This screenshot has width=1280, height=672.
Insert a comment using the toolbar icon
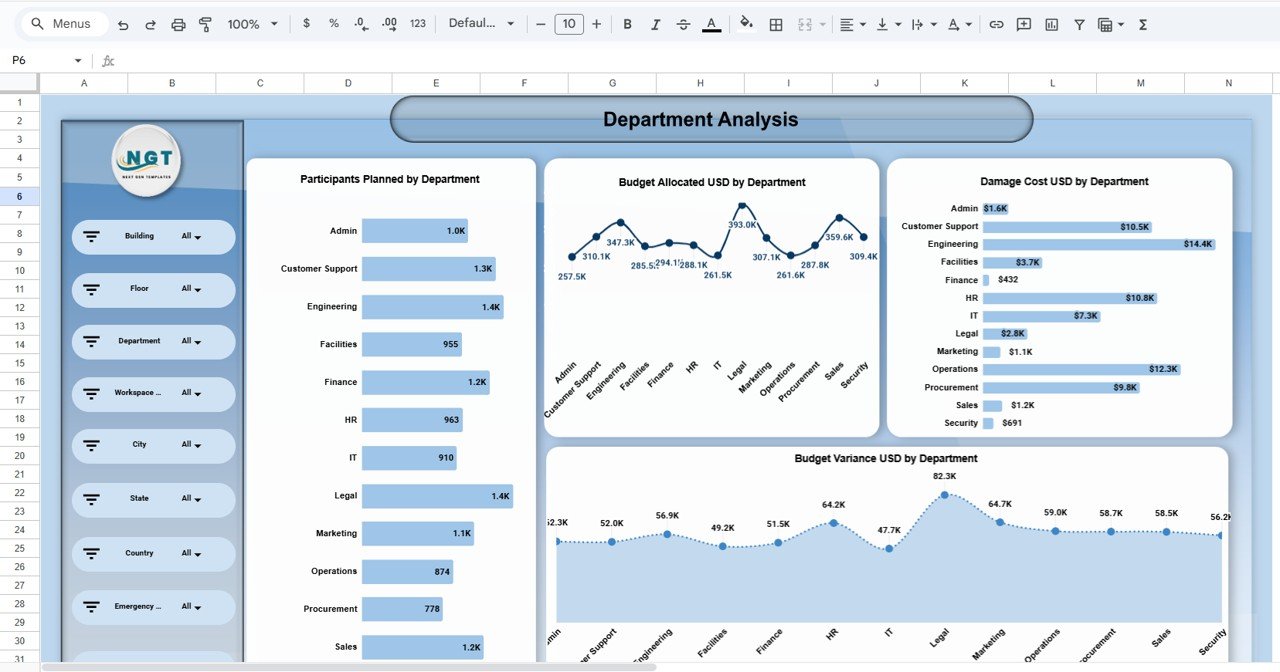point(1023,23)
